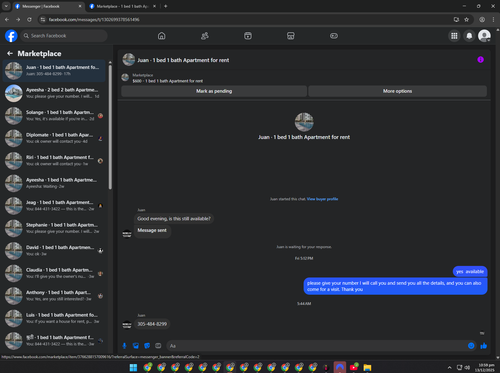Open conversation info purple icon

point(480,60)
